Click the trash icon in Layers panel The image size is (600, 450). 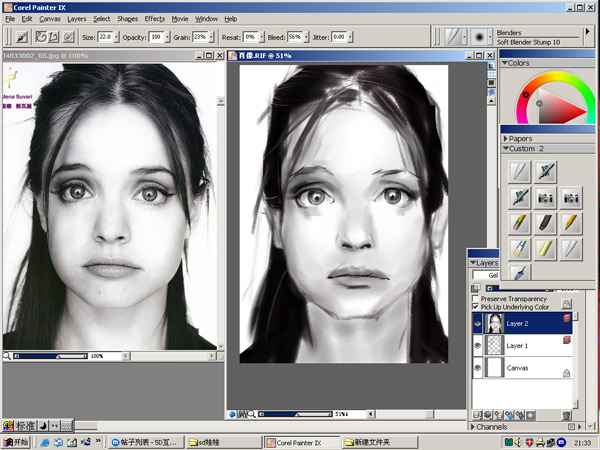566,415
